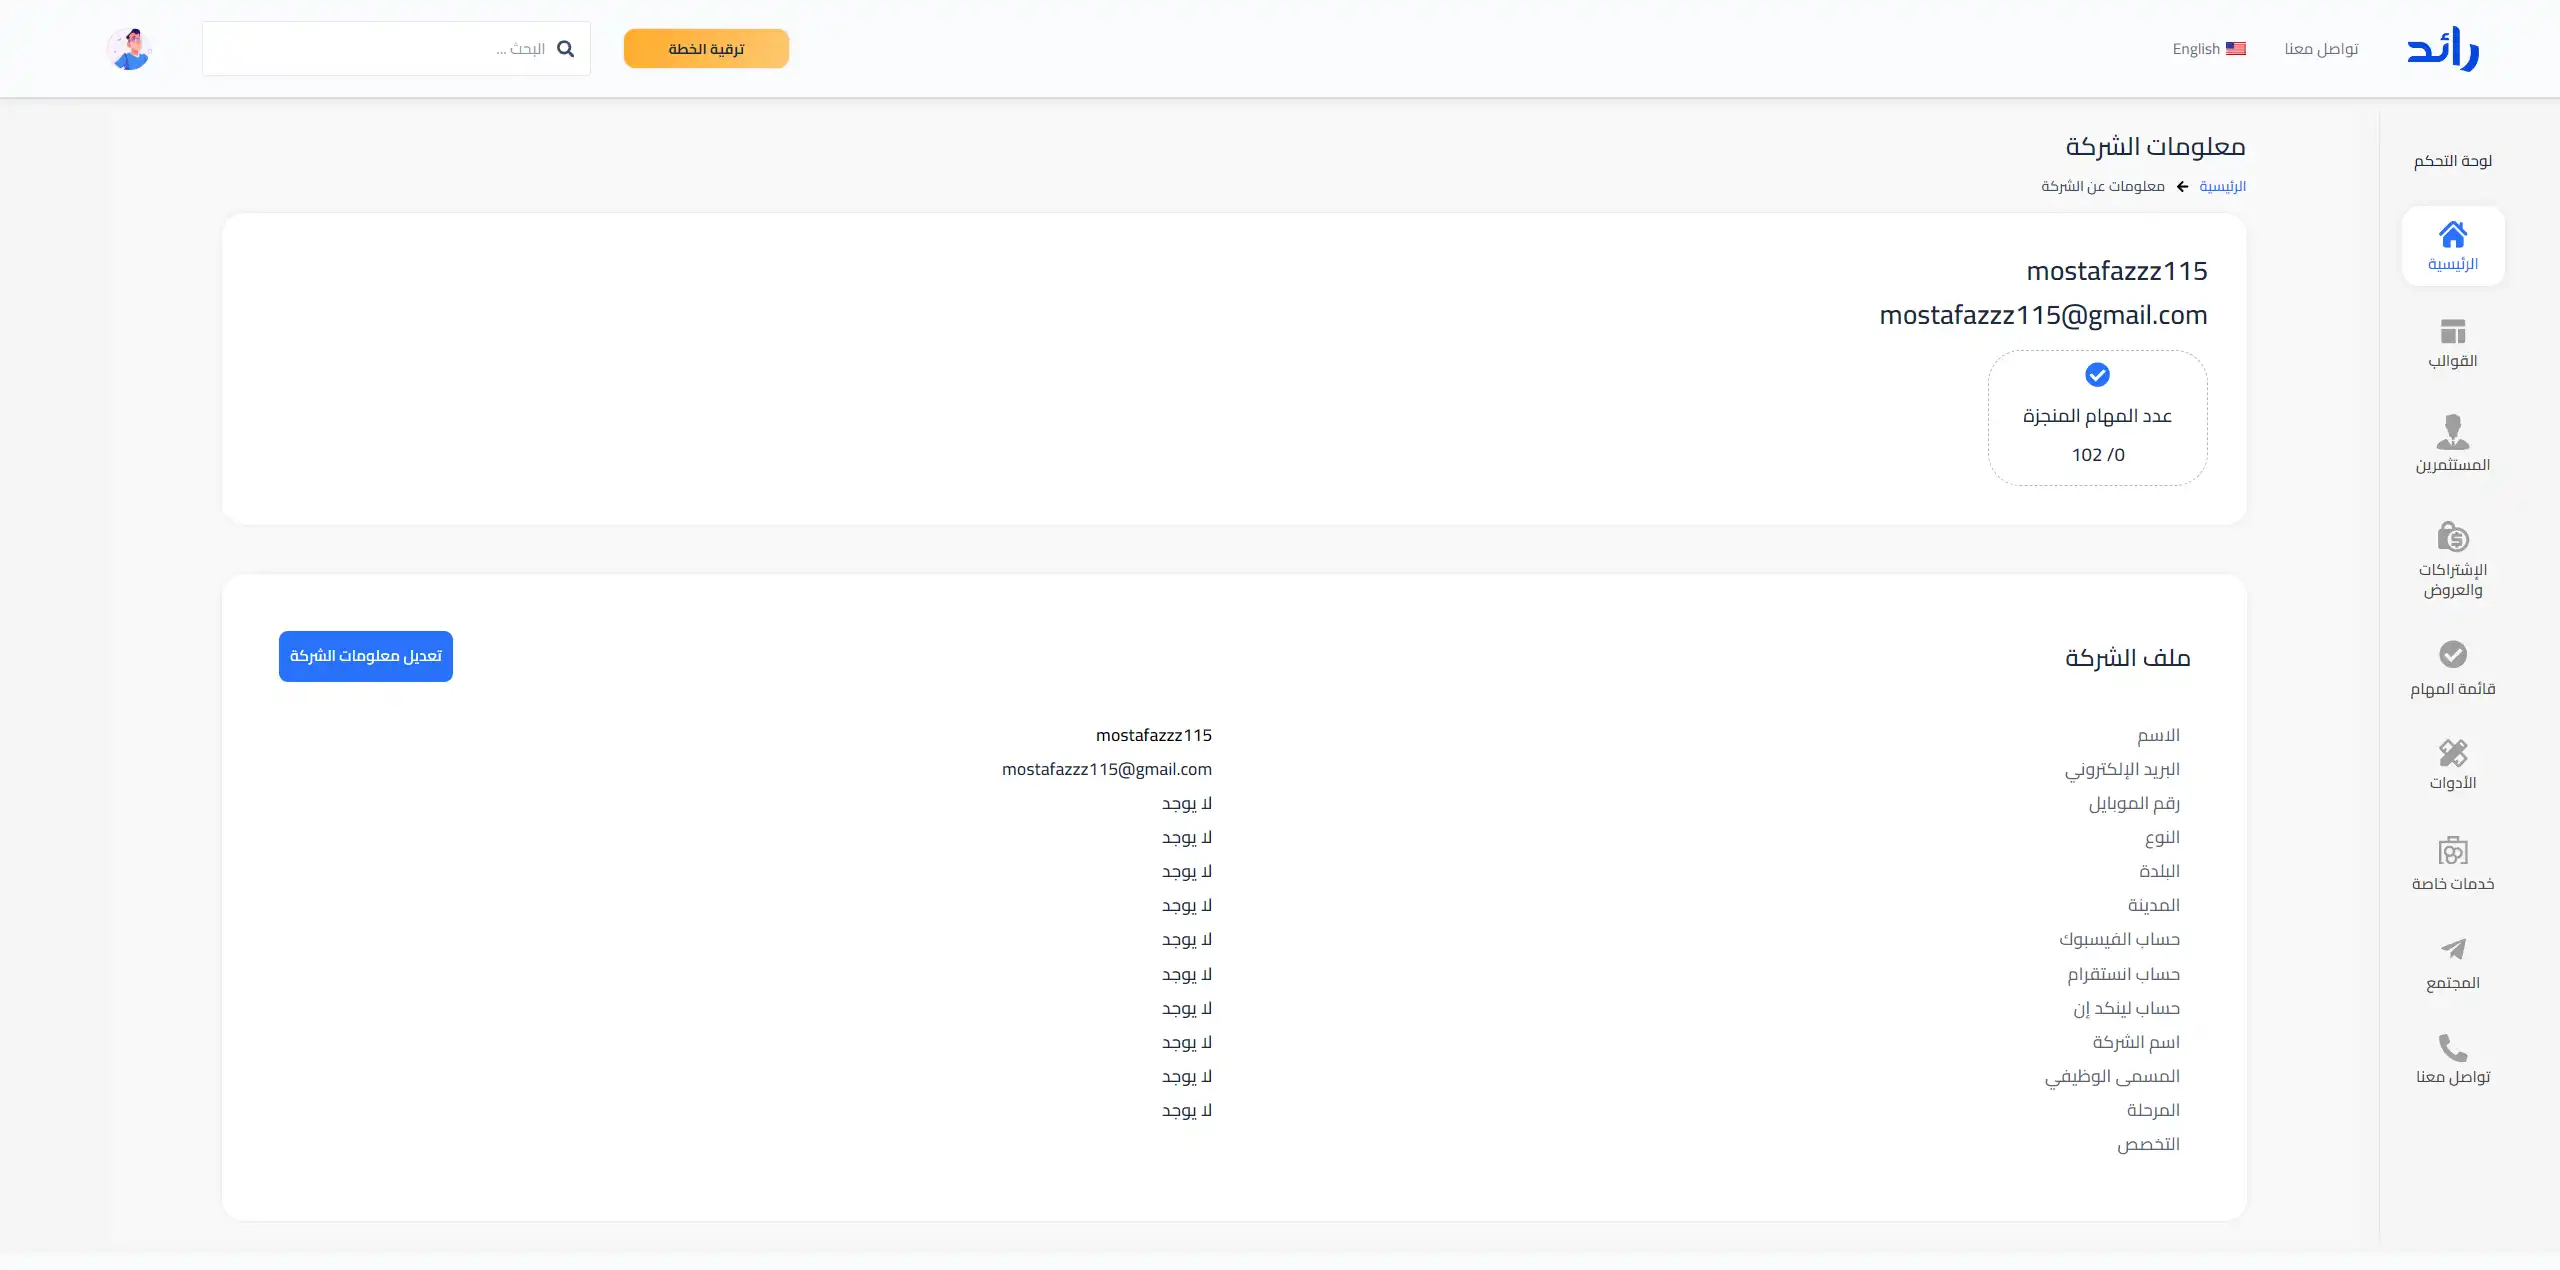Click the upgrade plan (ترقية الخطة) button
This screenshot has height=1270, width=2560.
pyautogui.click(x=706, y=49)
